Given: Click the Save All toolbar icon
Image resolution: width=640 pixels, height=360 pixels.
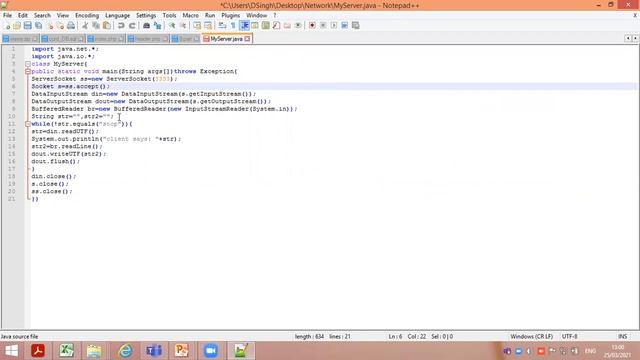Looking at the screenshot, I should [39, 25].
